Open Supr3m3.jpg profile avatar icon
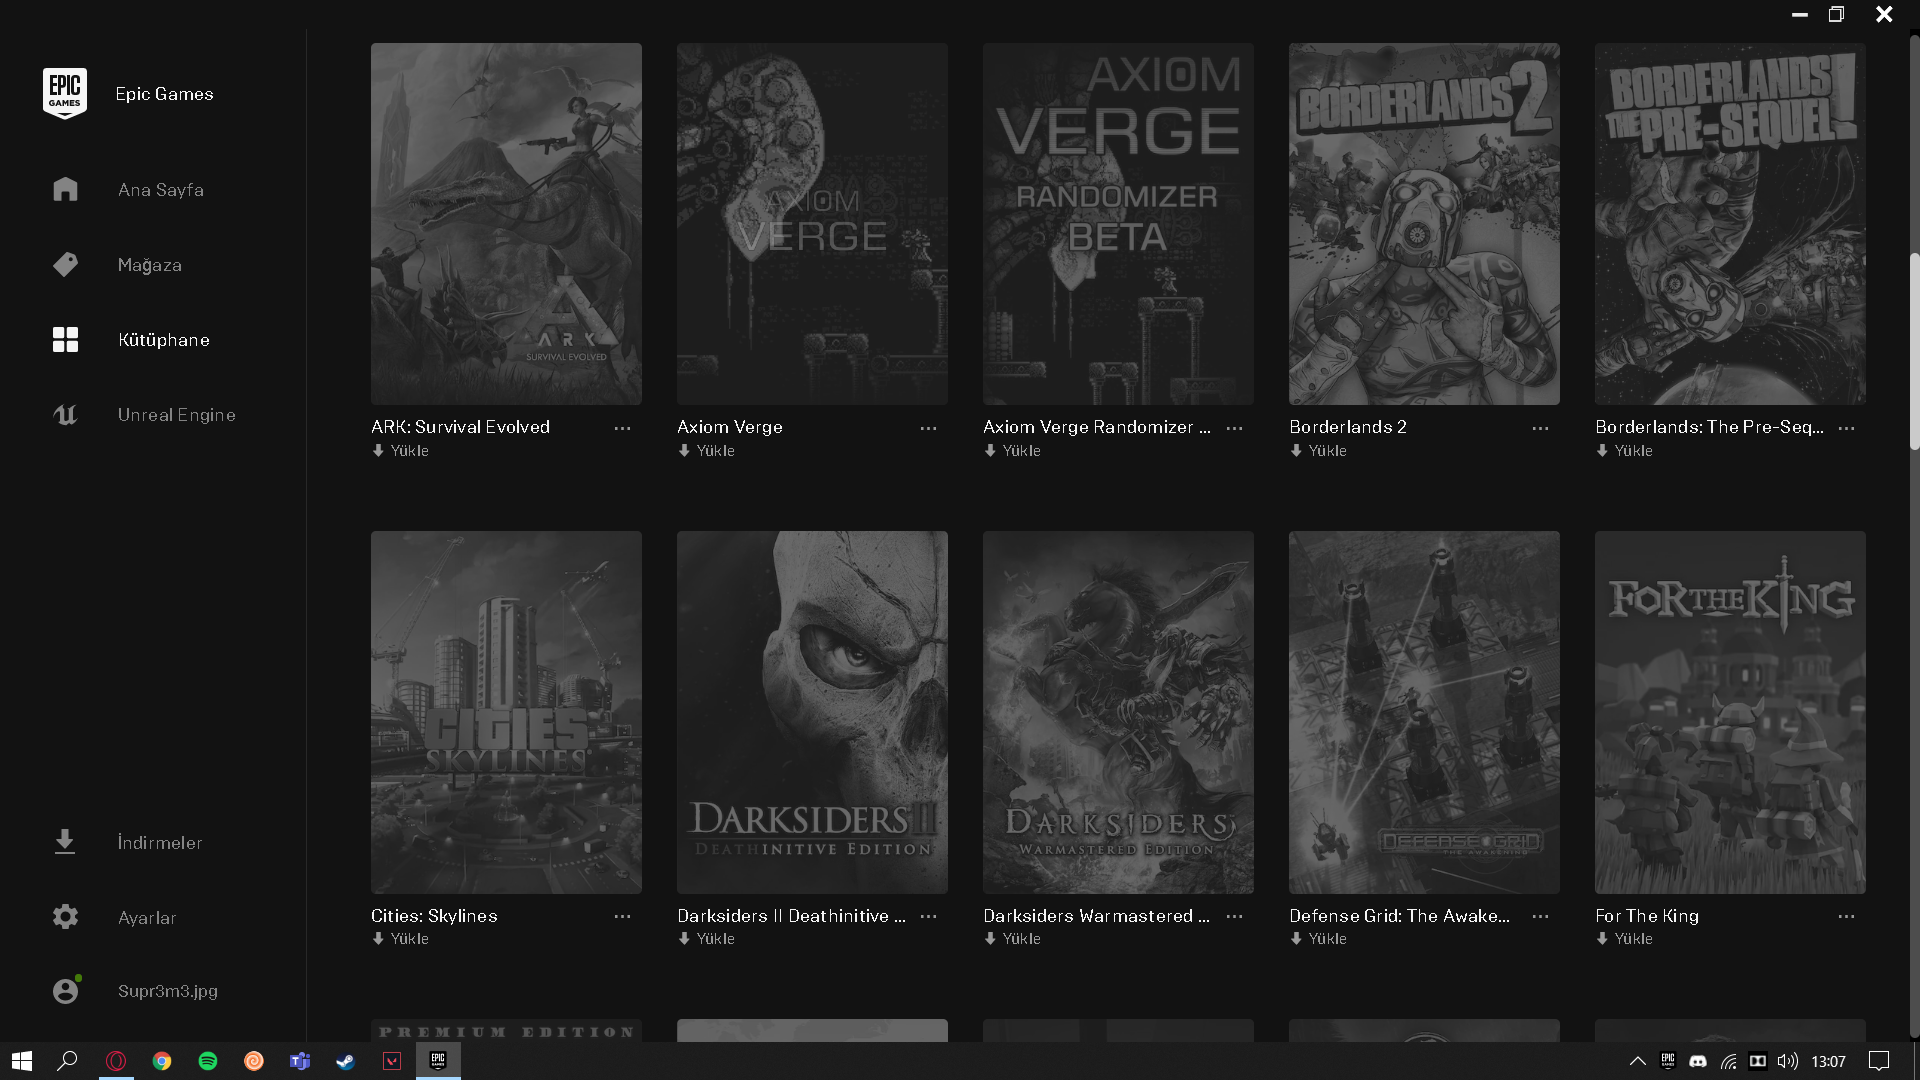Viewport: 1920px width, 1080px height. (x=65, y=991)
